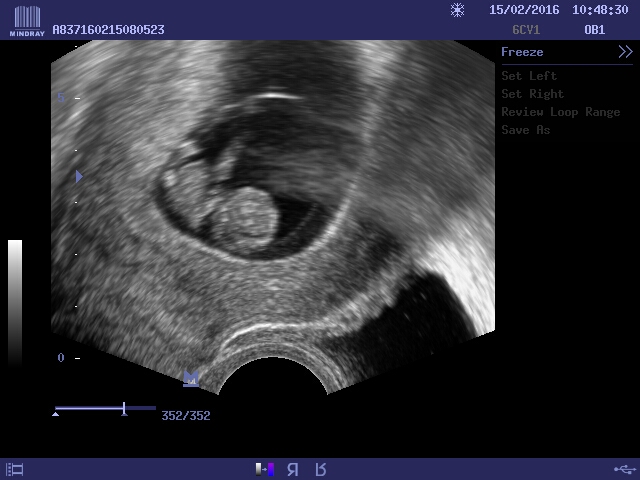Click the focus position triangle on depth scale

(x=79, y=176)
